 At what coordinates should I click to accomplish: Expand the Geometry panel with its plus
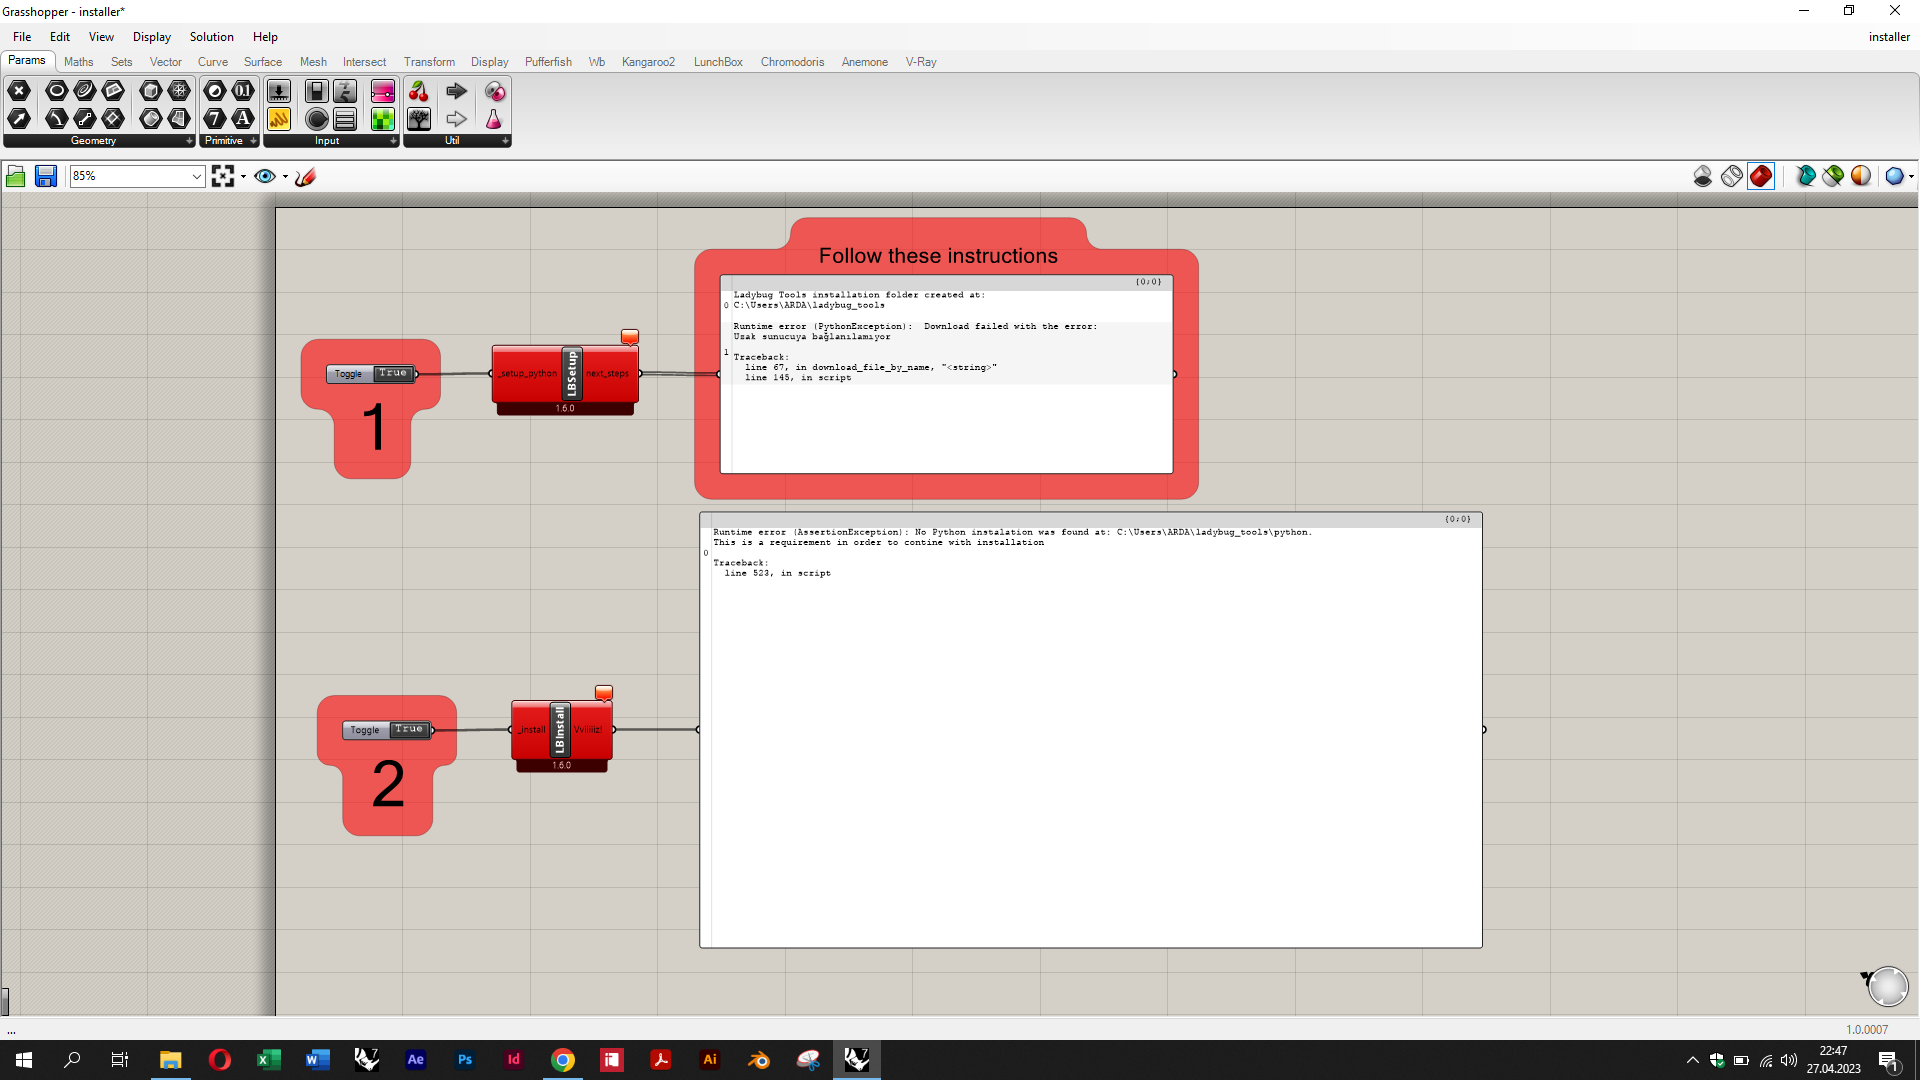pos(189,141)
